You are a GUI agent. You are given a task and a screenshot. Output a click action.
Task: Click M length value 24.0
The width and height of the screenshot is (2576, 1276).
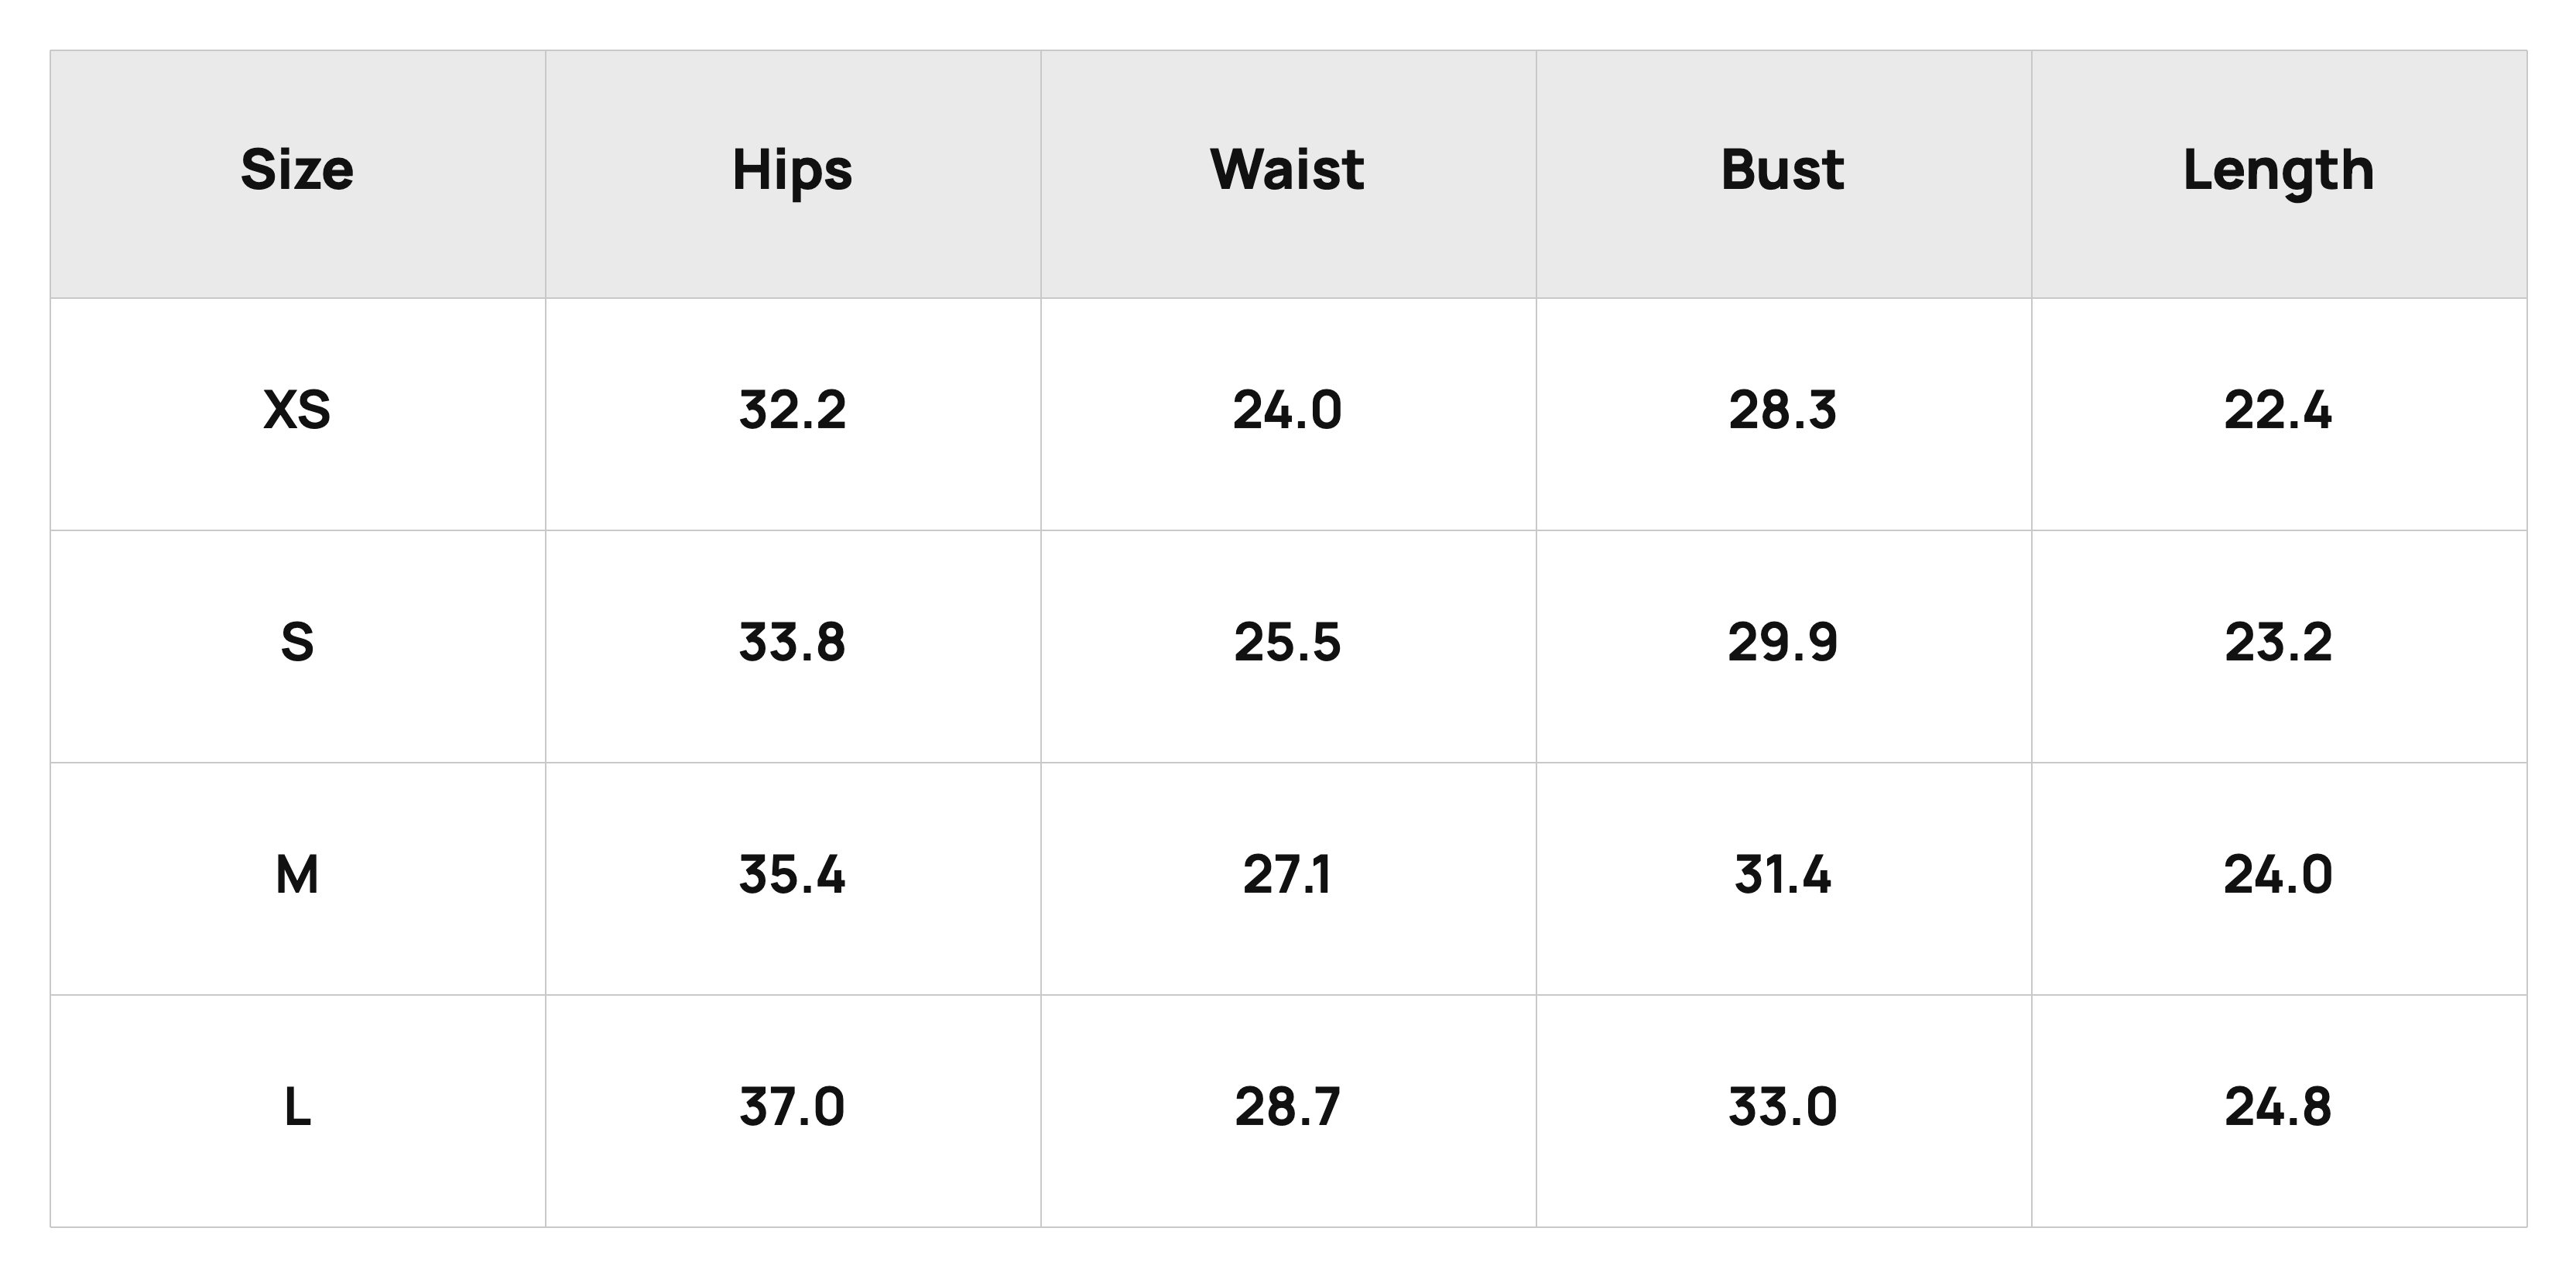pos(2278,875)
